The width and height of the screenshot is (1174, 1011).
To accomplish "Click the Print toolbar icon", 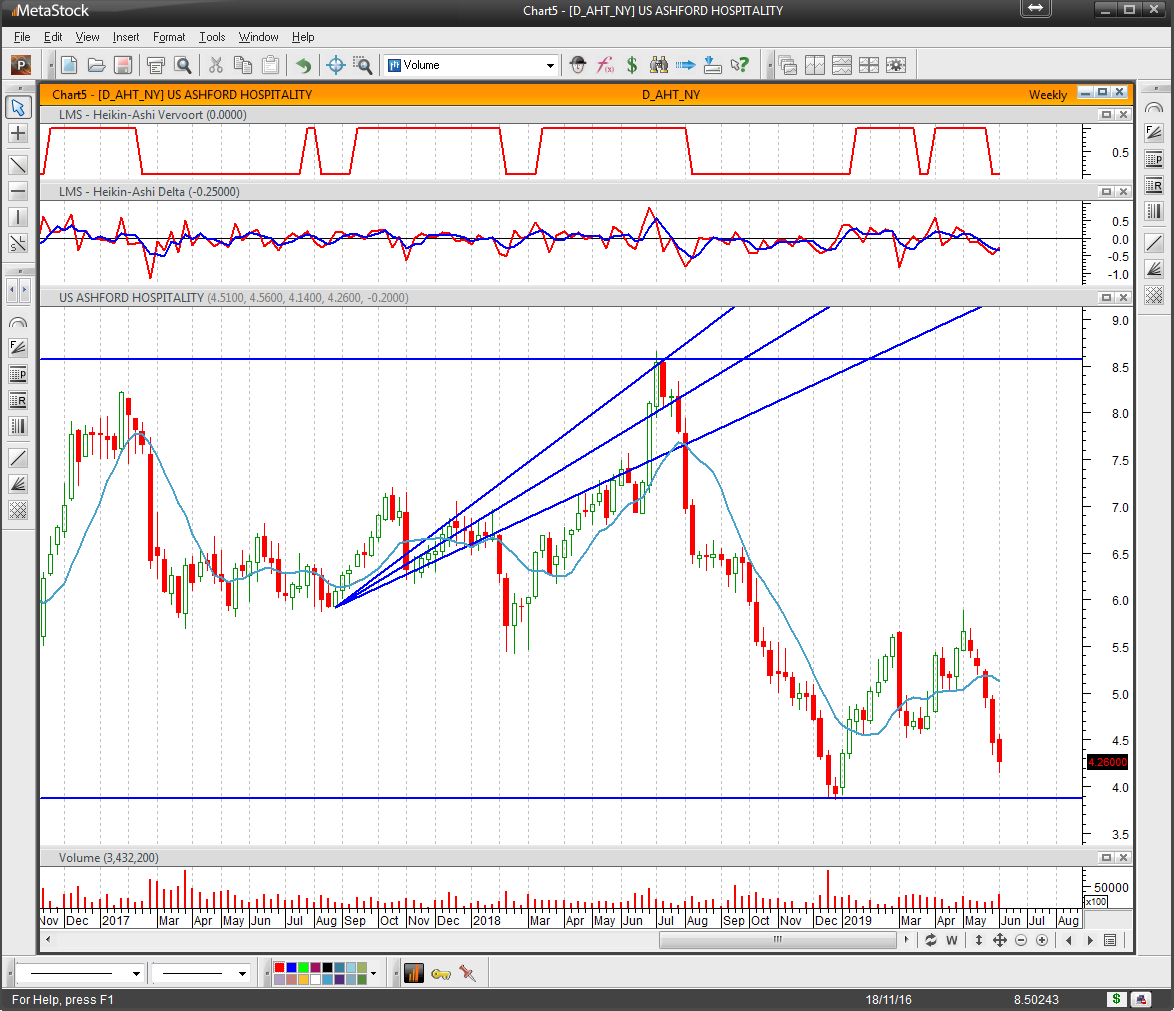I will [x=156, y=65].
